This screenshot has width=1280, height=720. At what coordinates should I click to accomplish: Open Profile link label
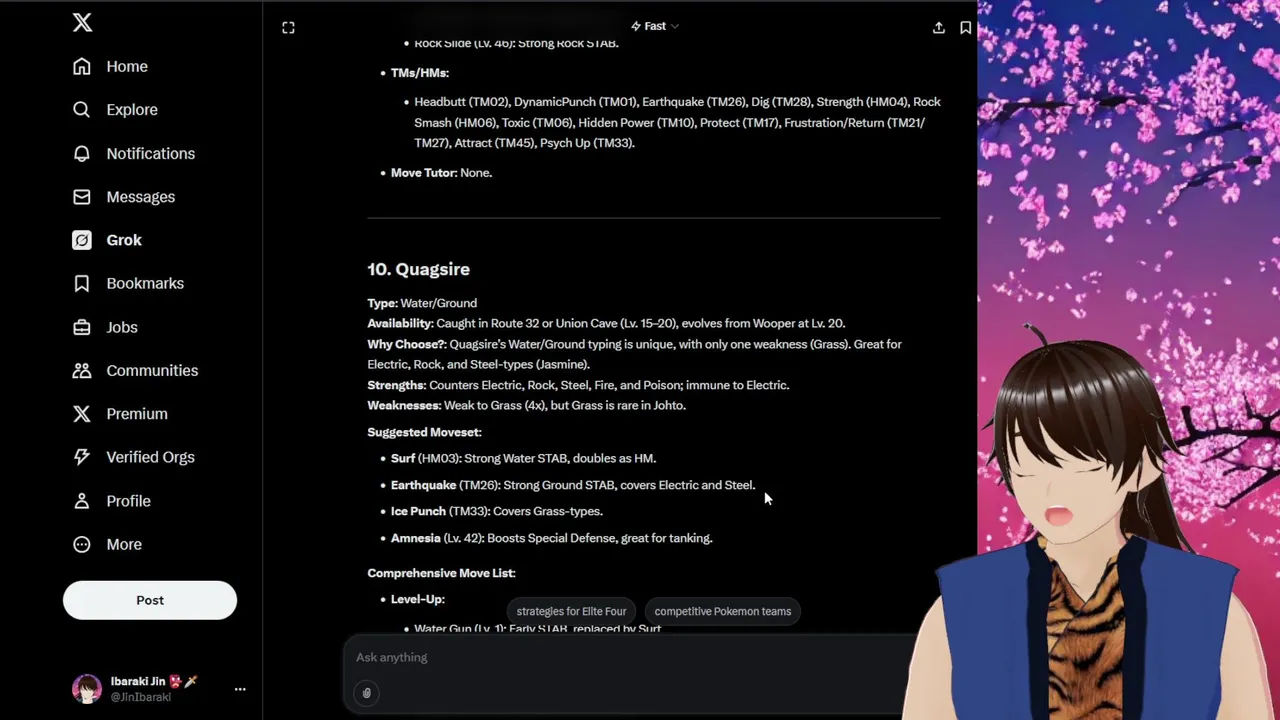tap(128, 501)
